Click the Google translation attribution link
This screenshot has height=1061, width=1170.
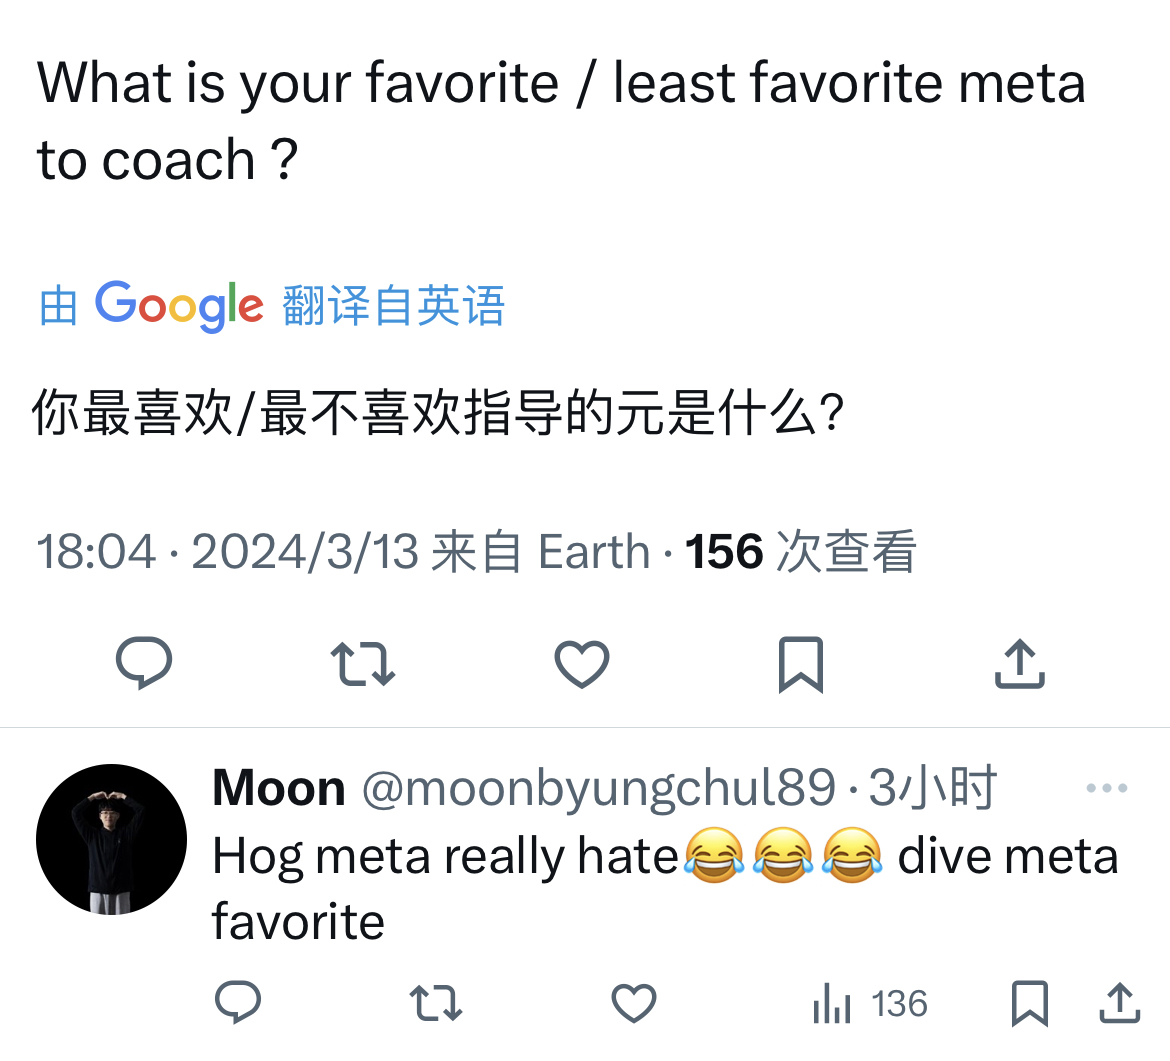pos(270,305)
